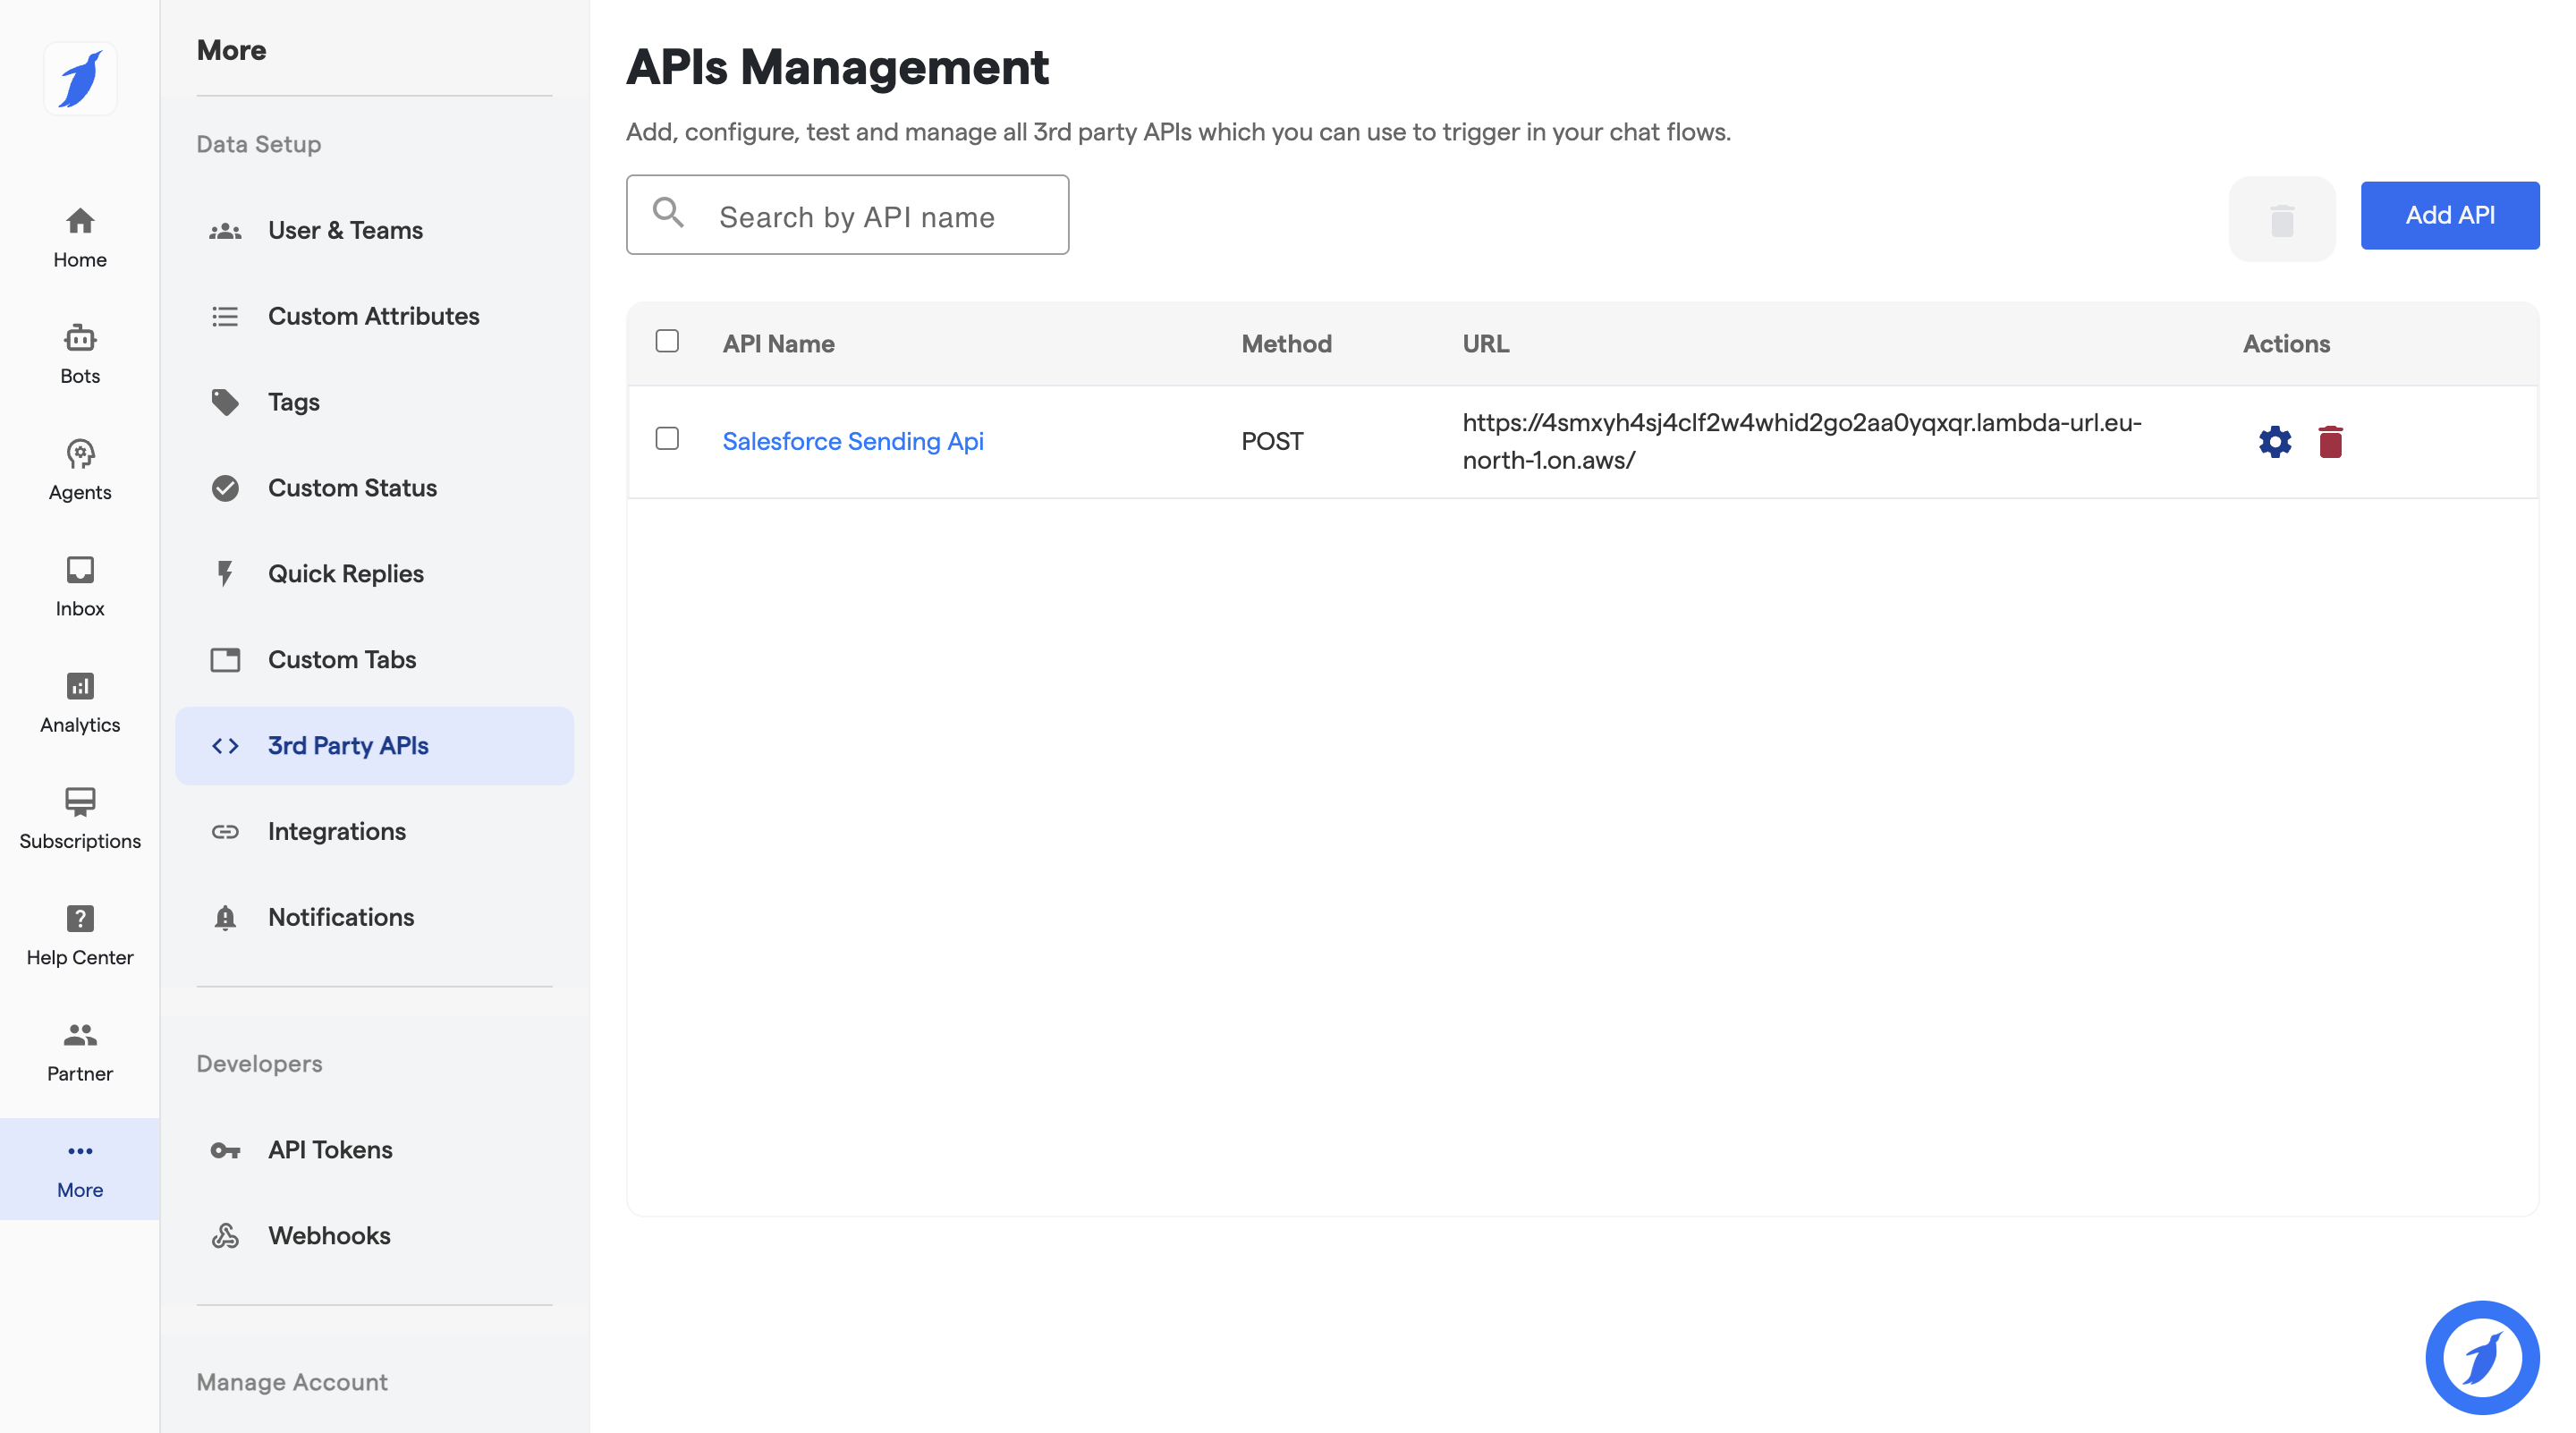Screen dimensions: 2576x1433
Task: Click the Add API button
Action: [2449, 215]
